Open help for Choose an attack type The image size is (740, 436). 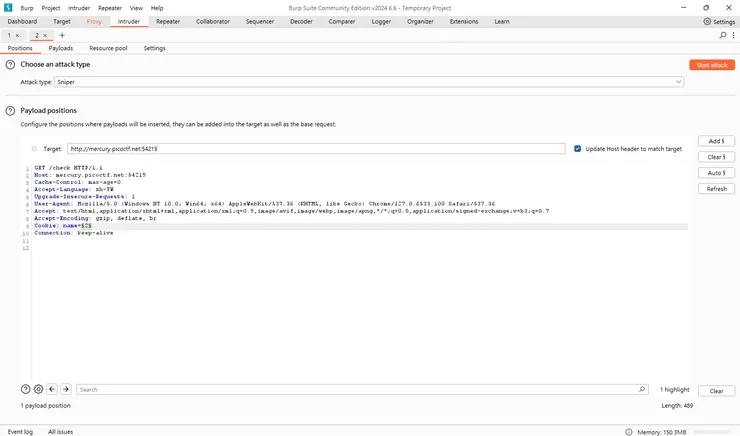[x=10, y=65]
